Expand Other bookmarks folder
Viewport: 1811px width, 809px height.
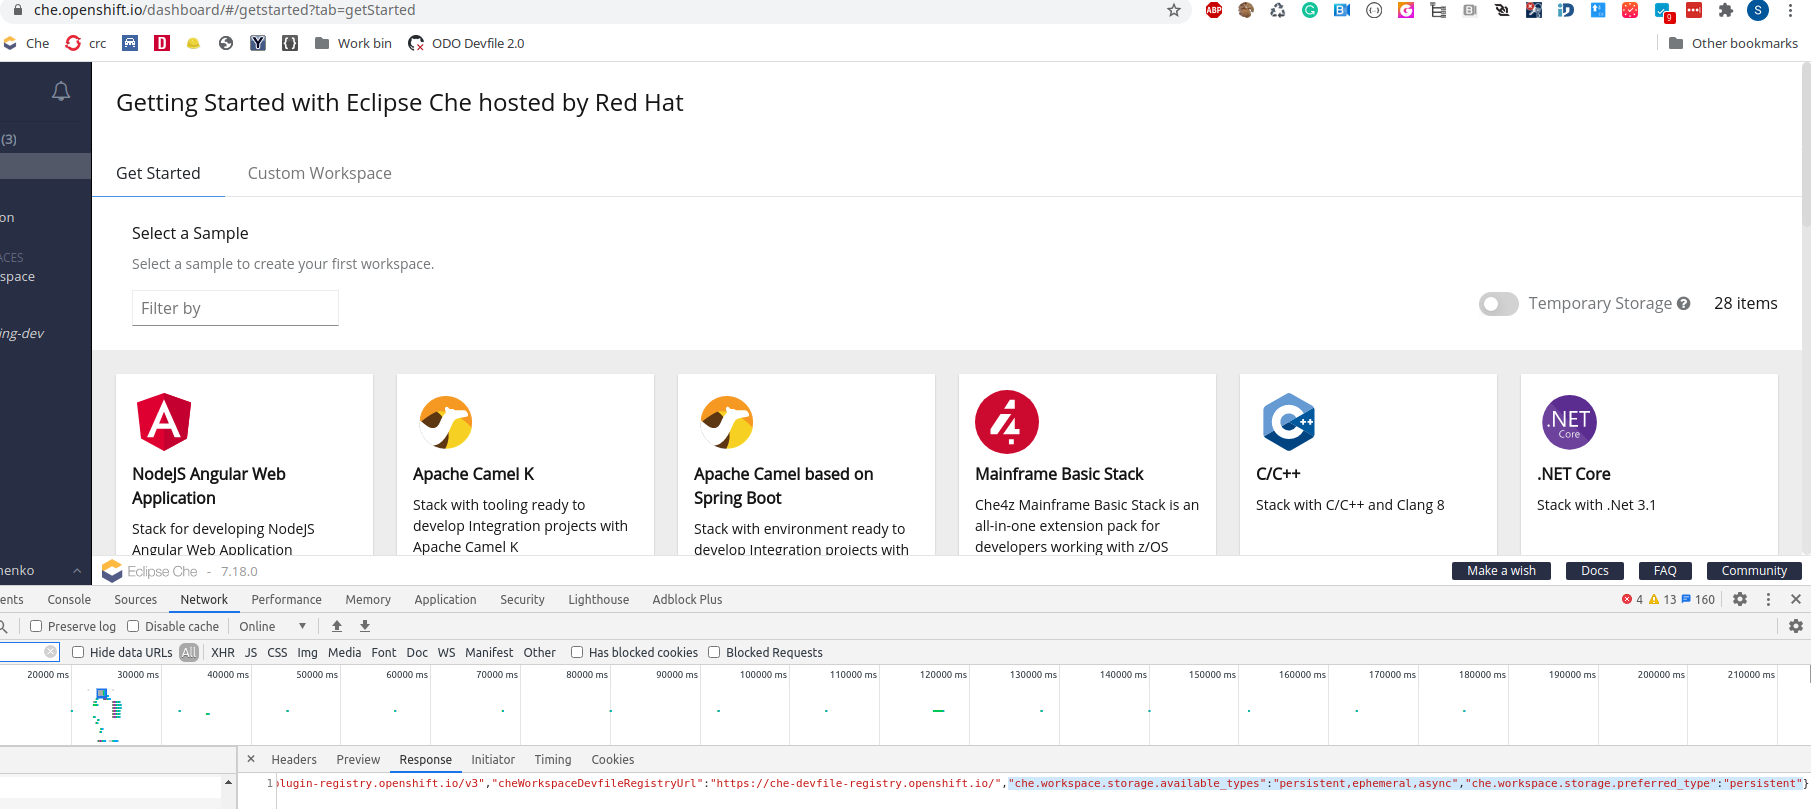[1733, 43]
